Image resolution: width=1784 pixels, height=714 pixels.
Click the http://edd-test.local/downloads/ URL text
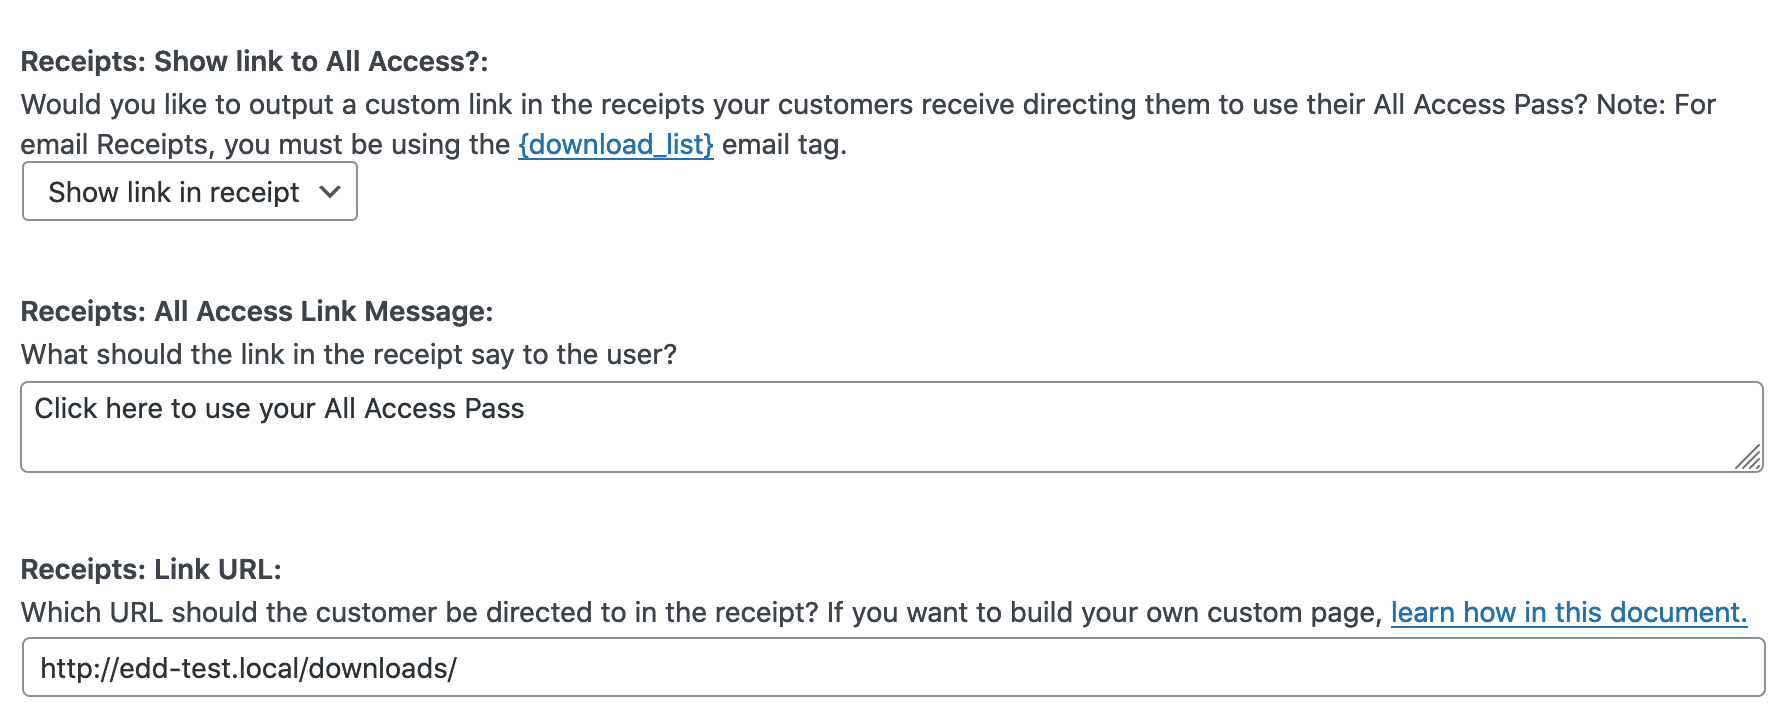pyautogui.click(x=248, y=668)
